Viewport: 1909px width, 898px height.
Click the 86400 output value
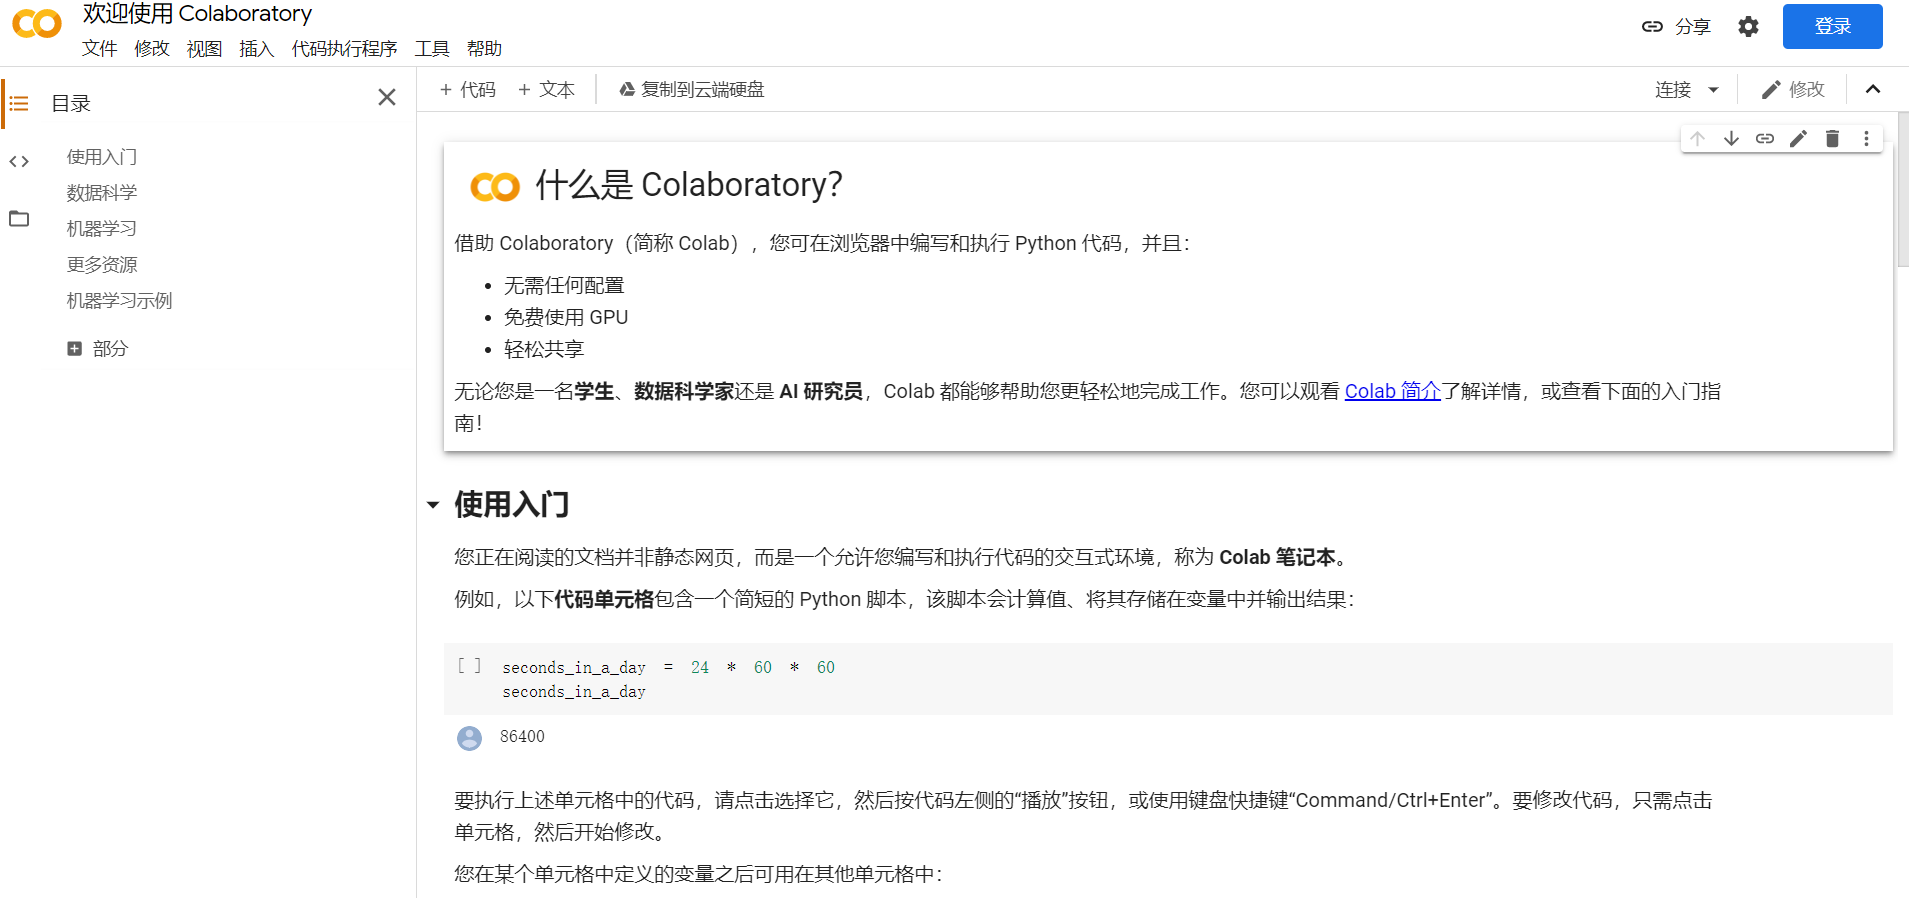tap(522, 737)
